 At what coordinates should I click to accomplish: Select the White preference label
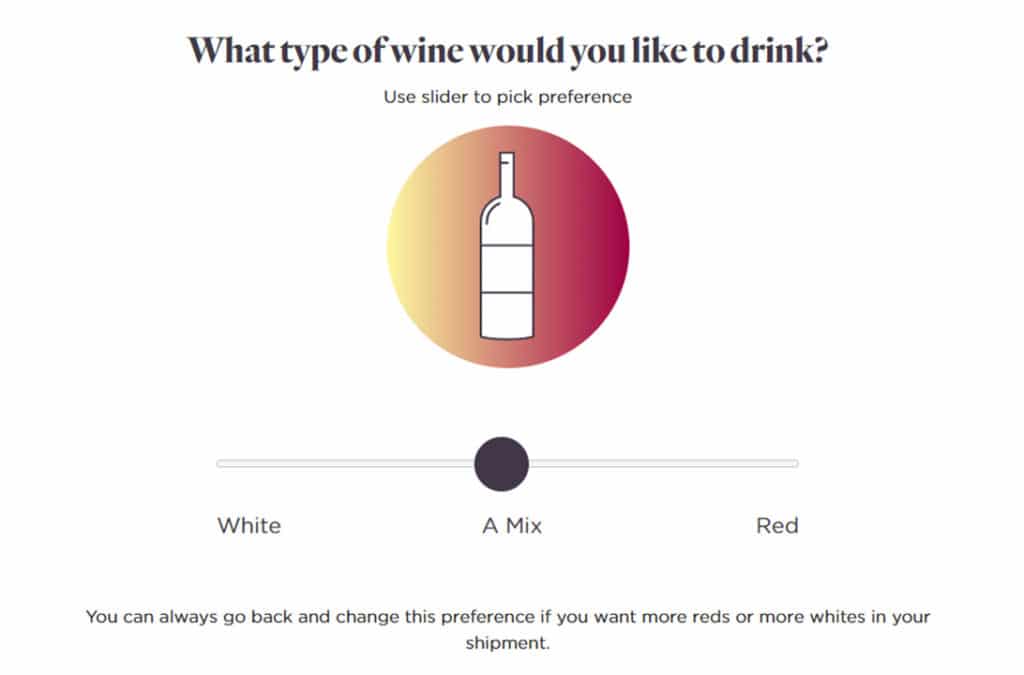click(249, 526)
